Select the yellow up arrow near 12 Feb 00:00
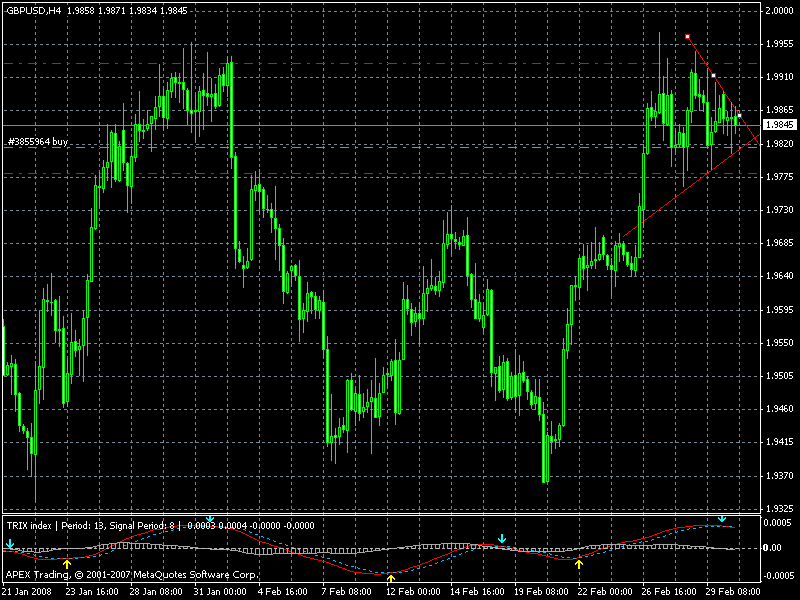800x600 pixels. pos(391,577)
